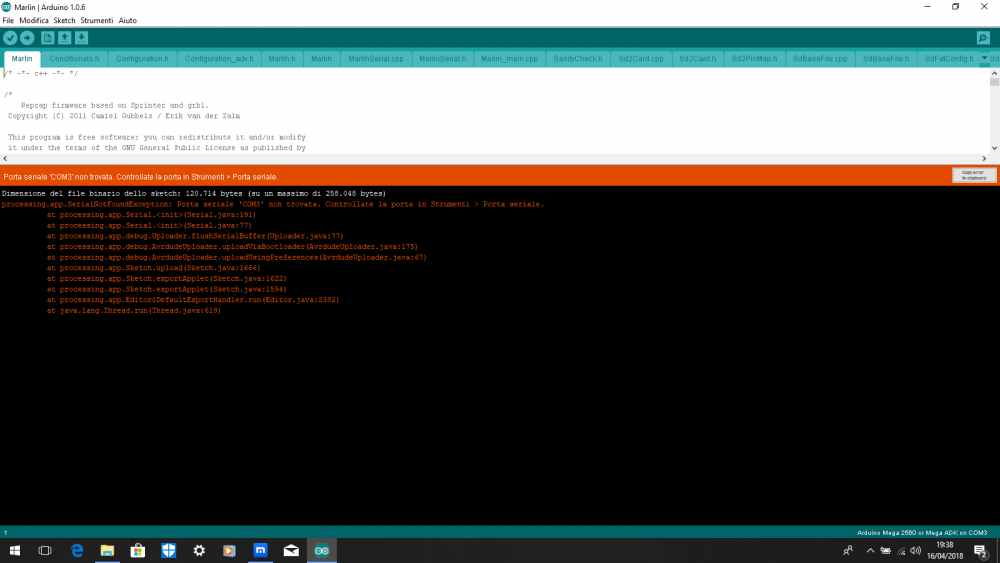Open the Strumenti menu
This screenshot has width=1000, height=563.
pyautogui.click(x=96, y=20)
